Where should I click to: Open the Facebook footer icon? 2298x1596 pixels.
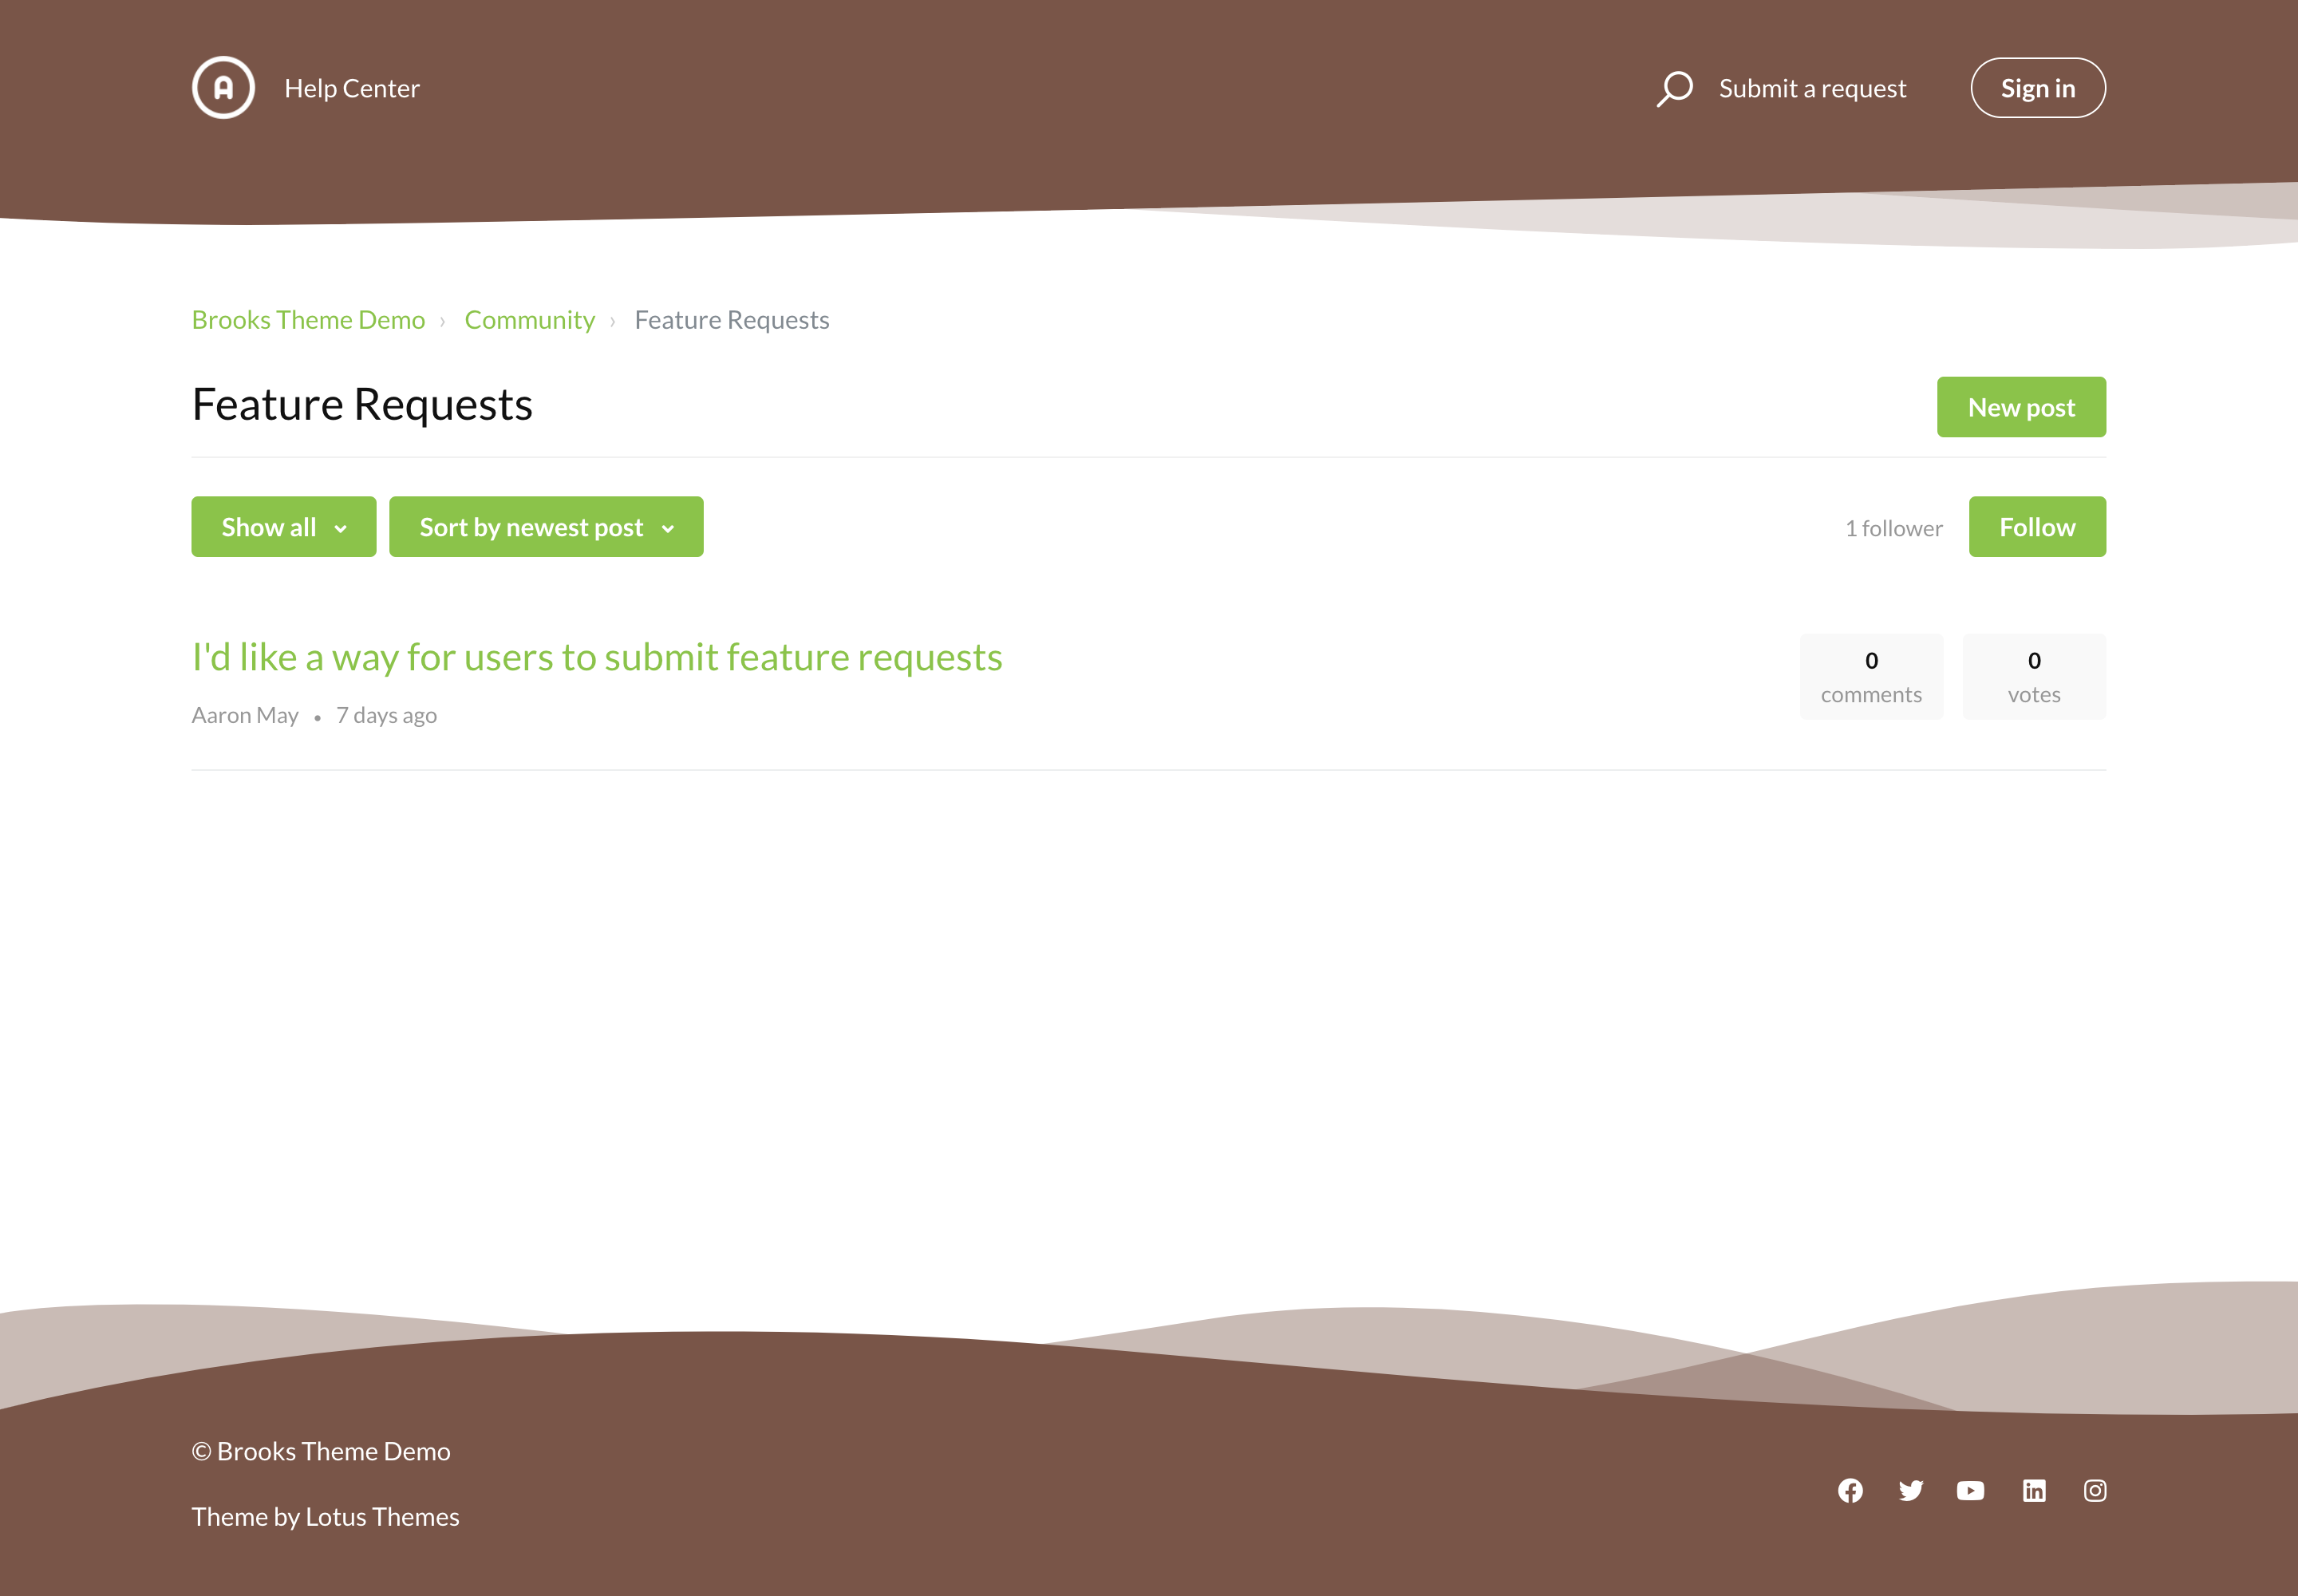click(1850, 1491)
